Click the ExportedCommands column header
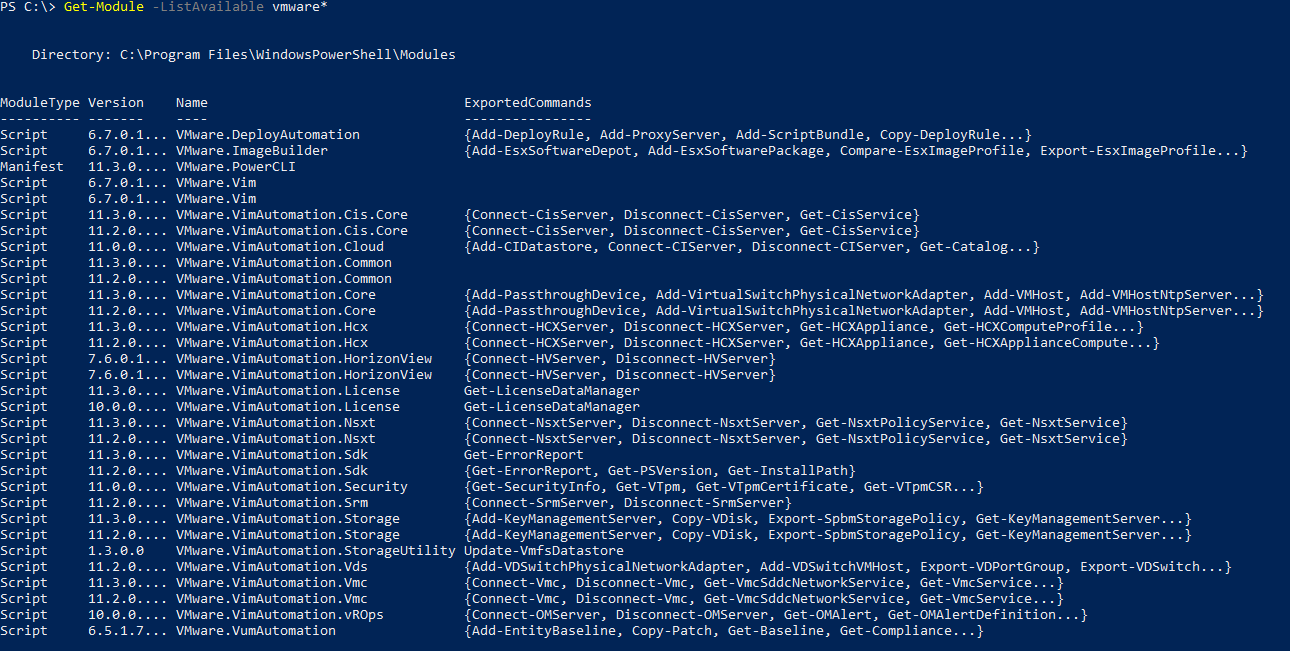 [527, 103]
